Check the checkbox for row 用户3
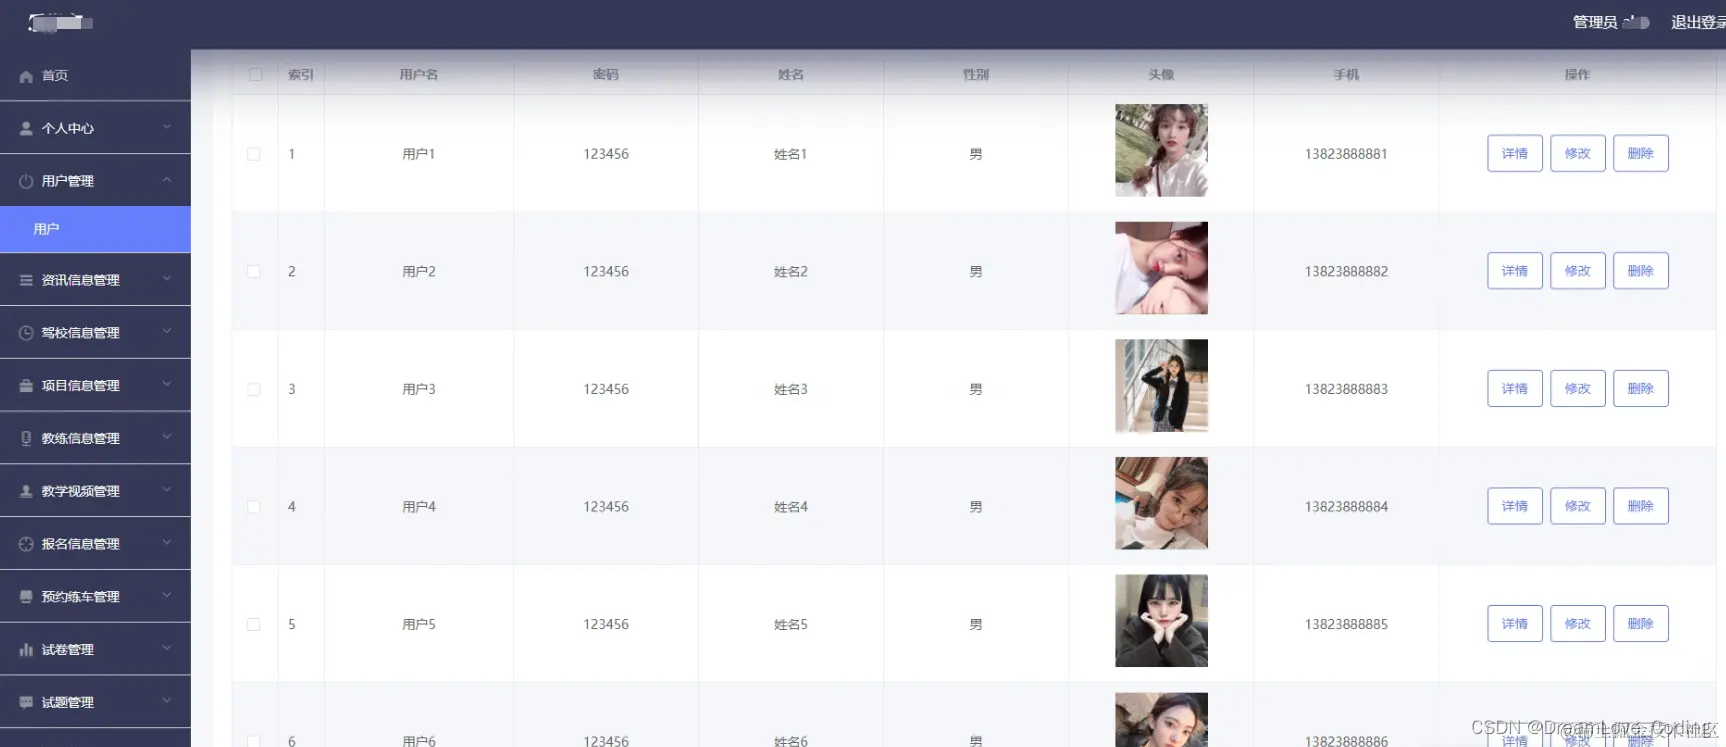 click(254, 389)
